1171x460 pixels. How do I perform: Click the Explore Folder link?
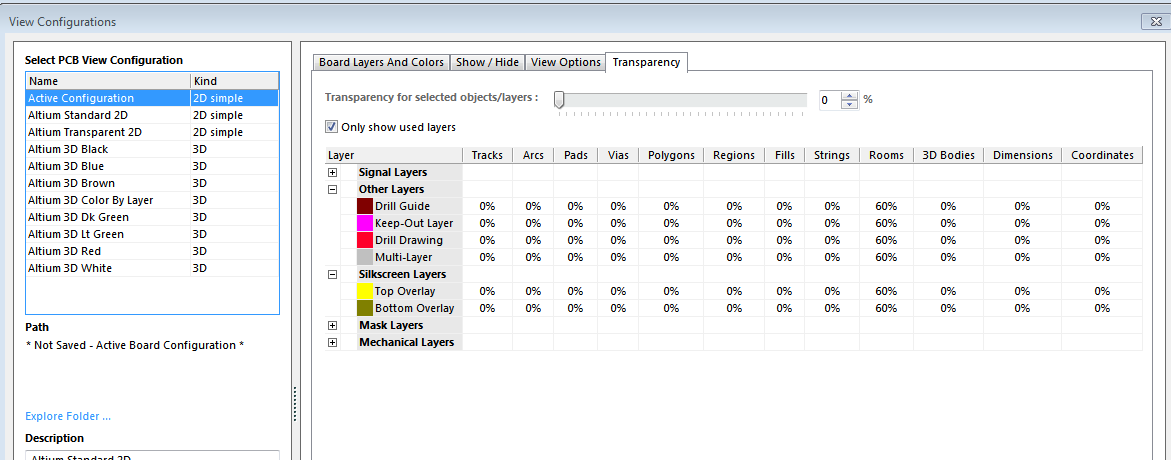pyautogui.click(x=68, y=417)
